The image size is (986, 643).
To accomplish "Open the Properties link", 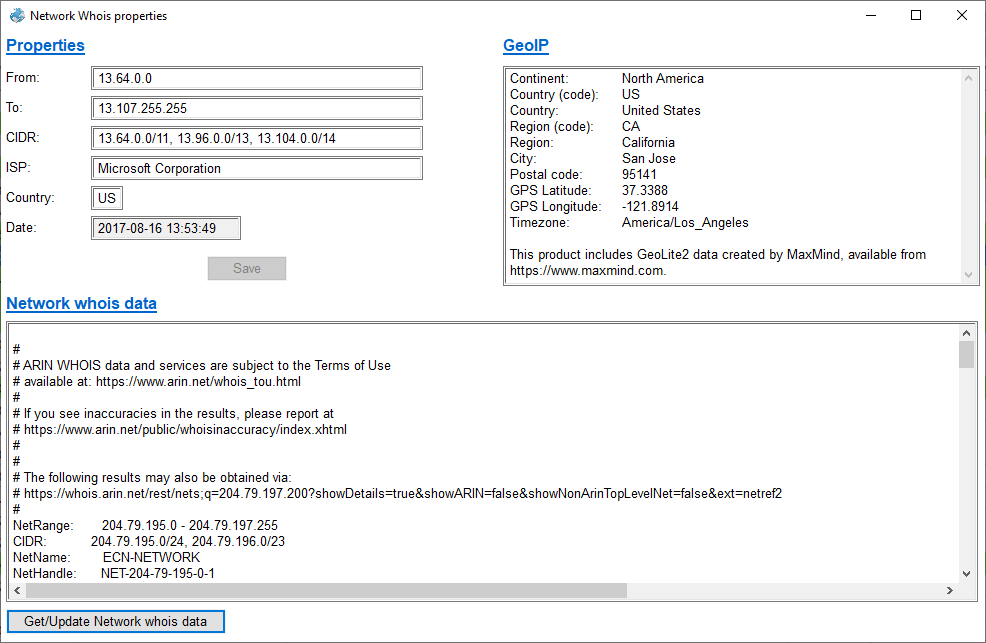I will 45,45.
